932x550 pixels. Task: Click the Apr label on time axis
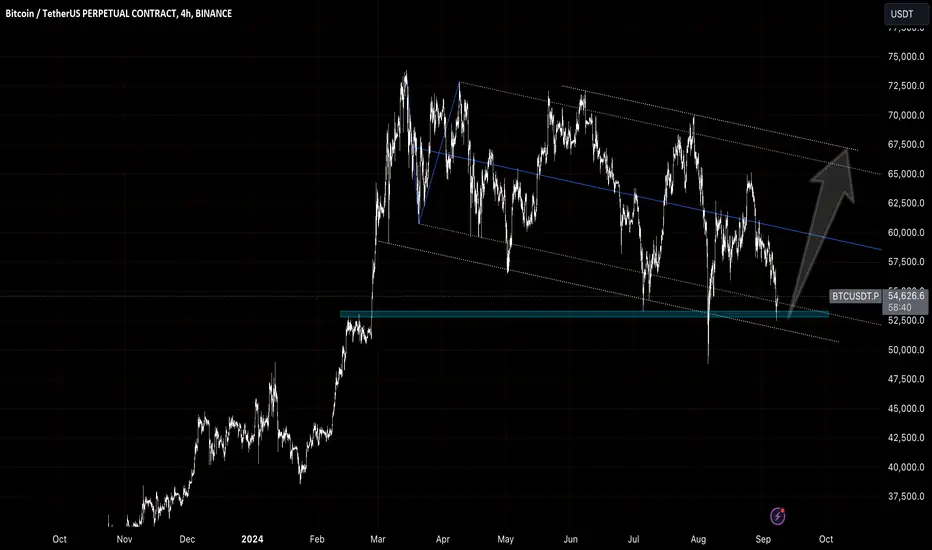click(x=443, y=539)
